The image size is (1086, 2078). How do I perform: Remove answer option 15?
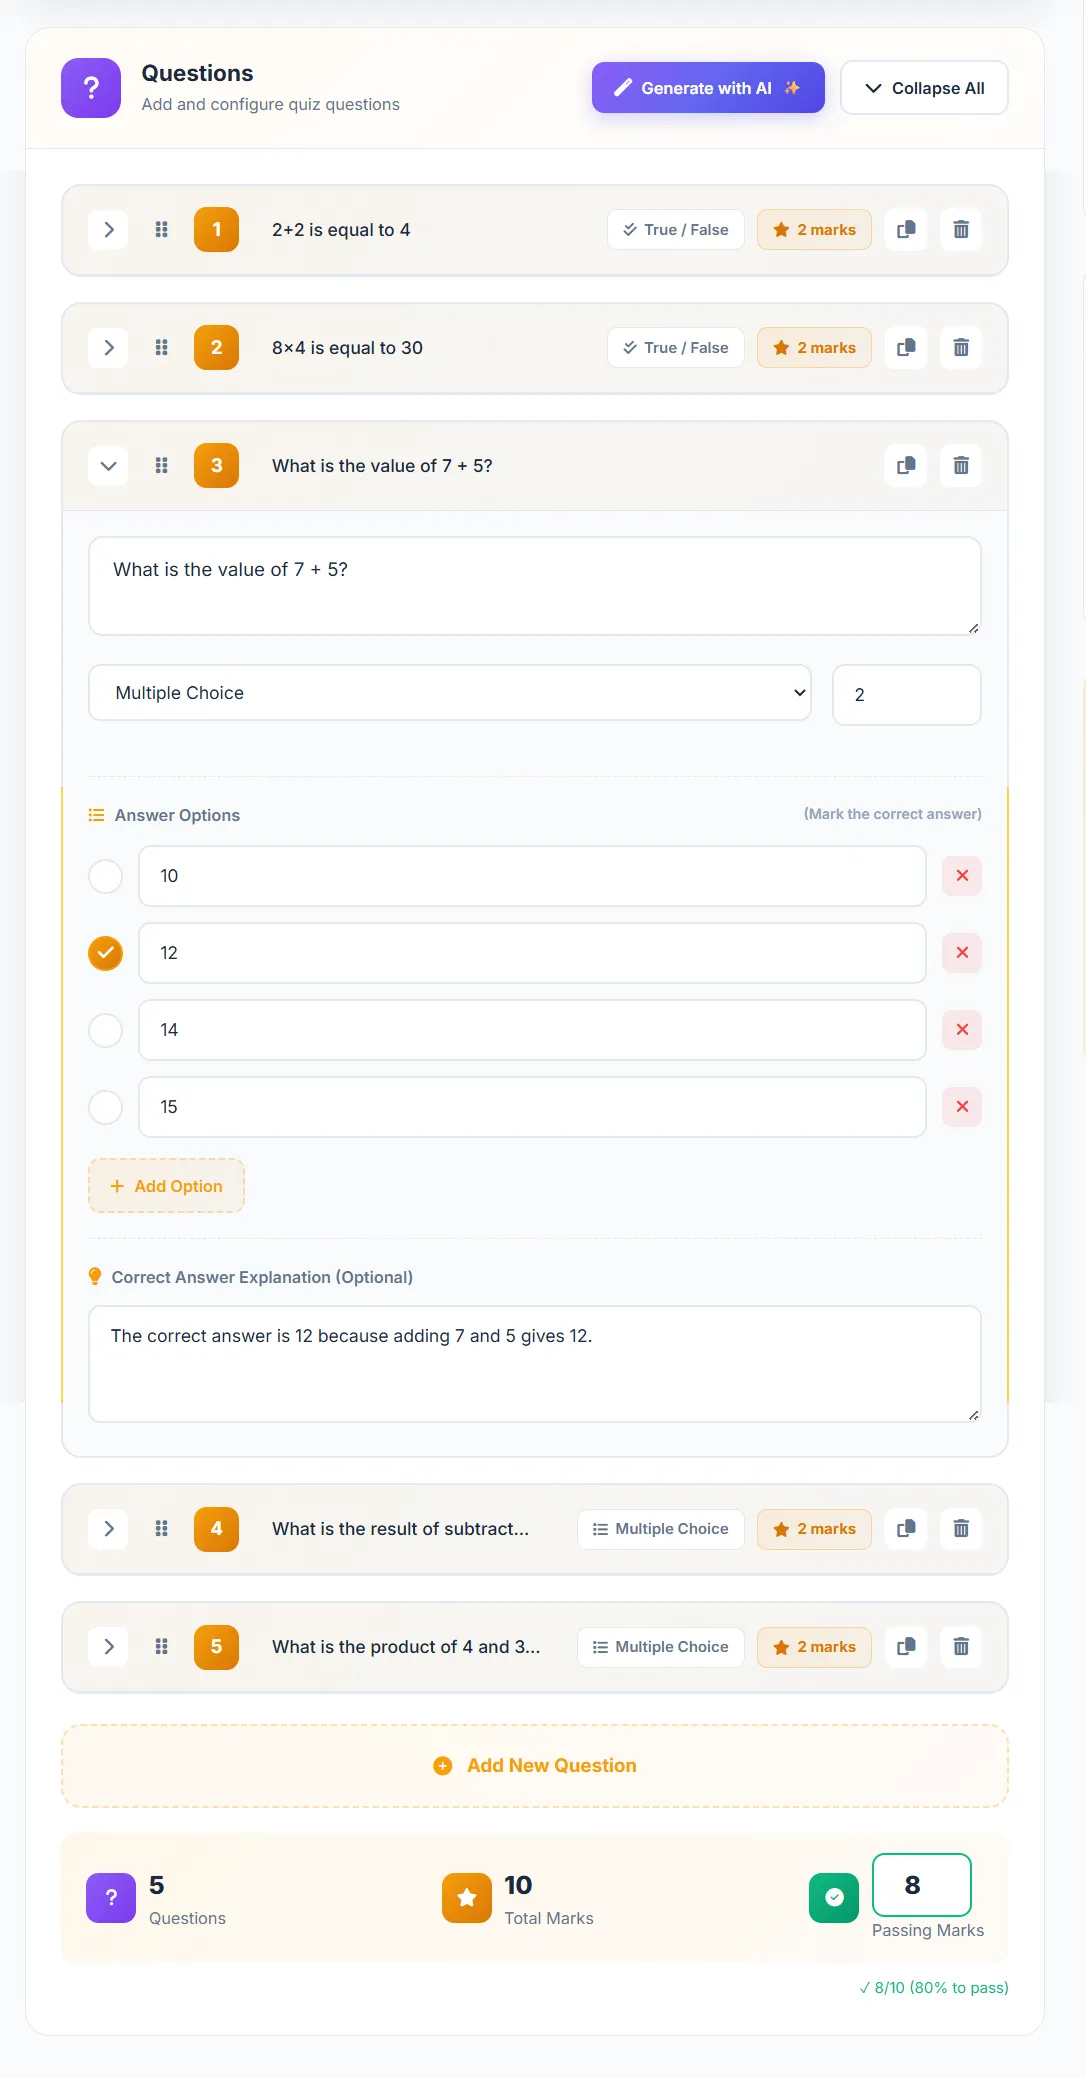pyautogui.click(x=961, y=1107)
